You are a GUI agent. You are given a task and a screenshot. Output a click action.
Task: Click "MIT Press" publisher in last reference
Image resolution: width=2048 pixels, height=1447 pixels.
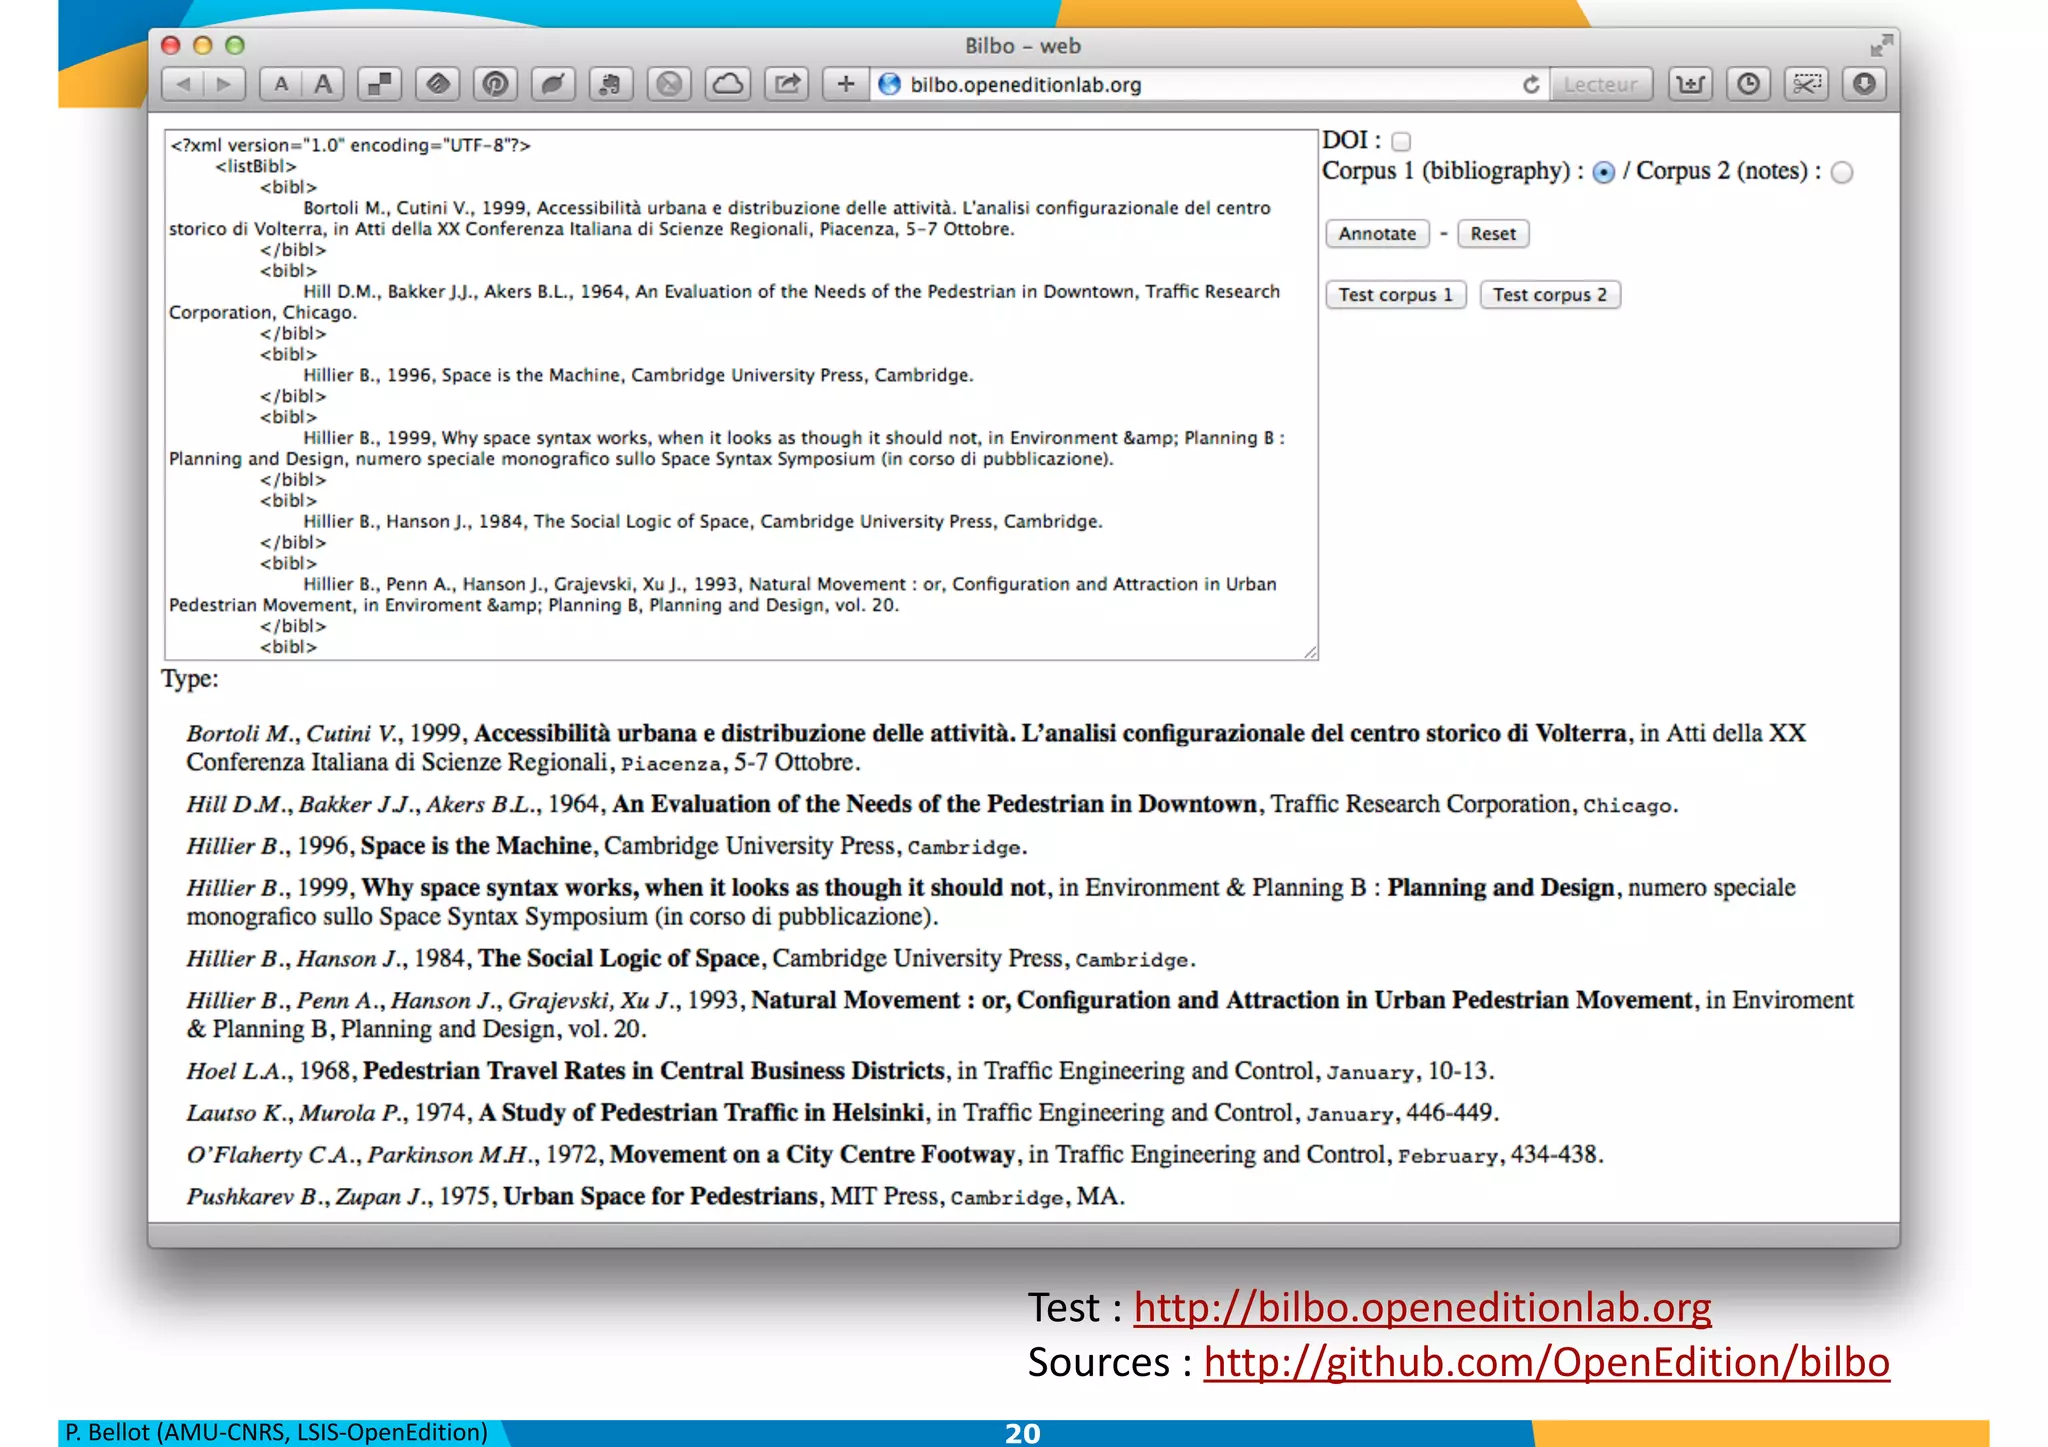click(884, 1196)
